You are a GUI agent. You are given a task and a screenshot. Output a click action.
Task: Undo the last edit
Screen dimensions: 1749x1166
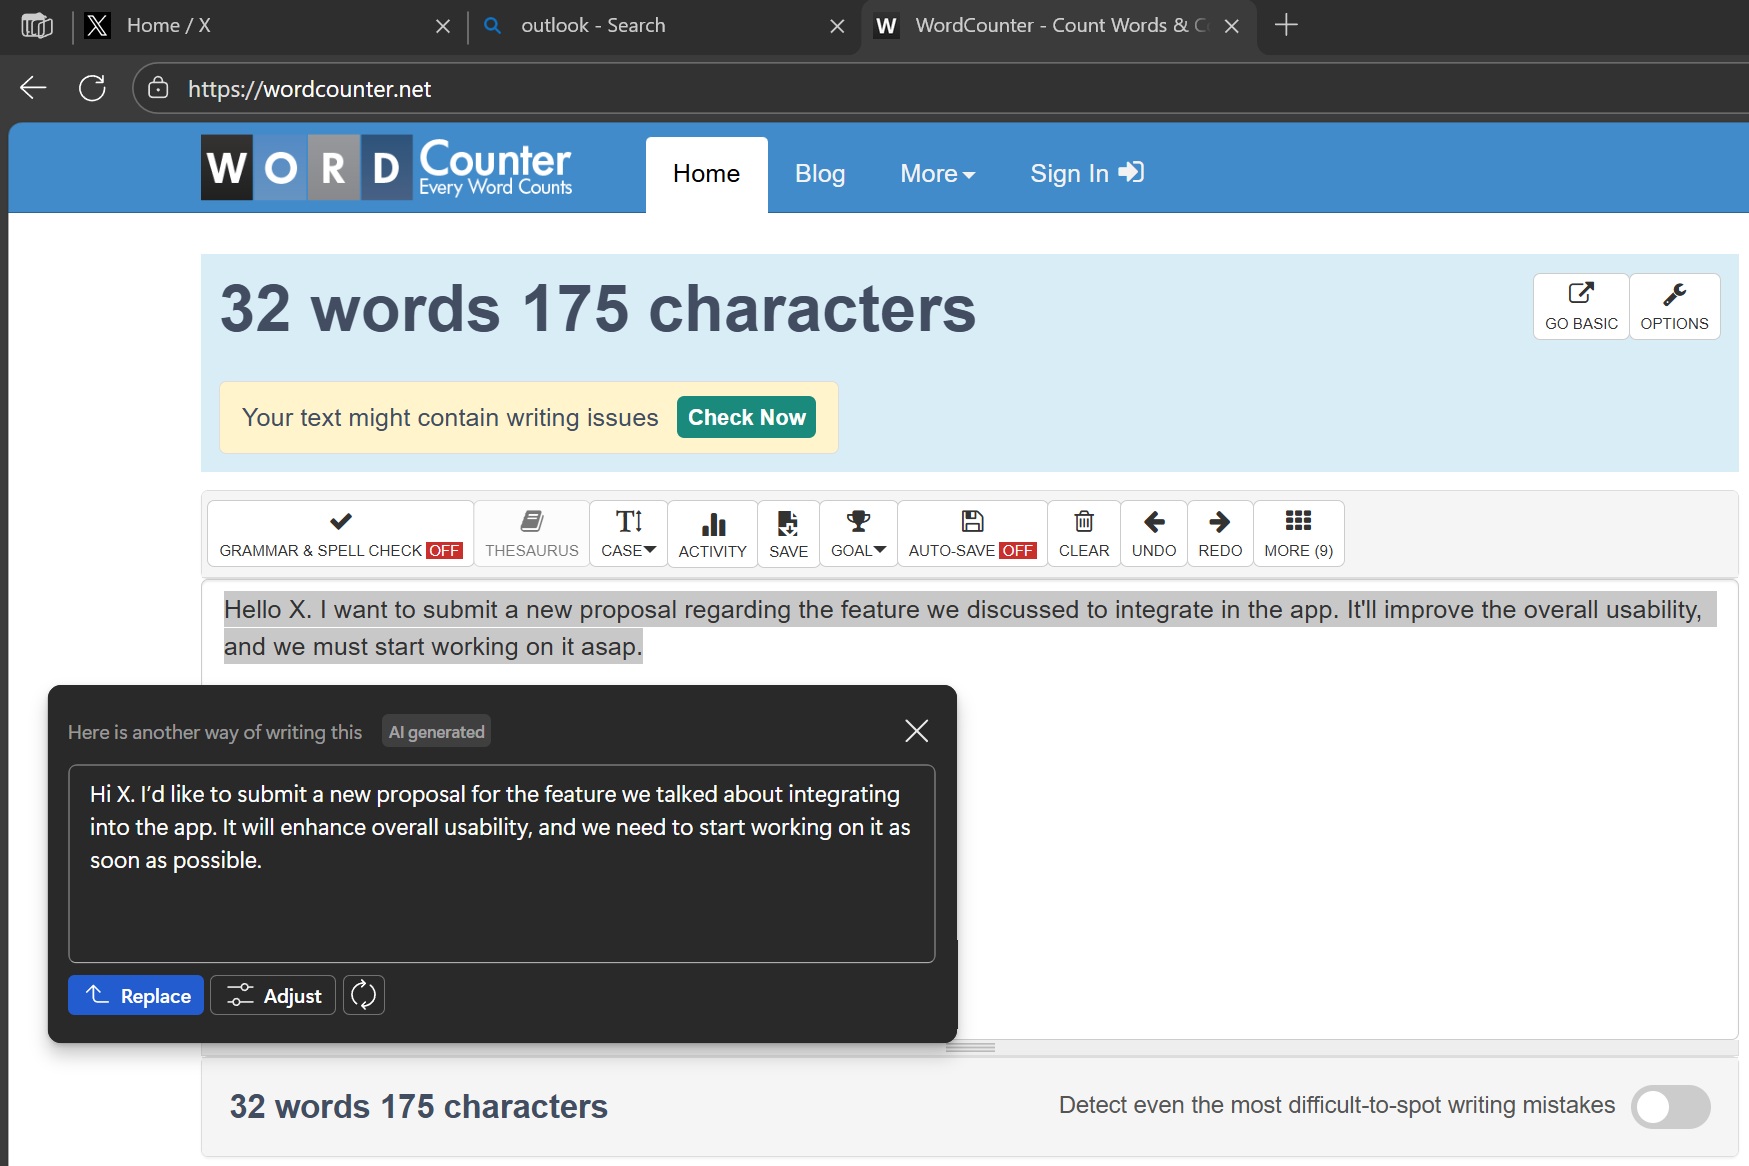pos(1153,534)
